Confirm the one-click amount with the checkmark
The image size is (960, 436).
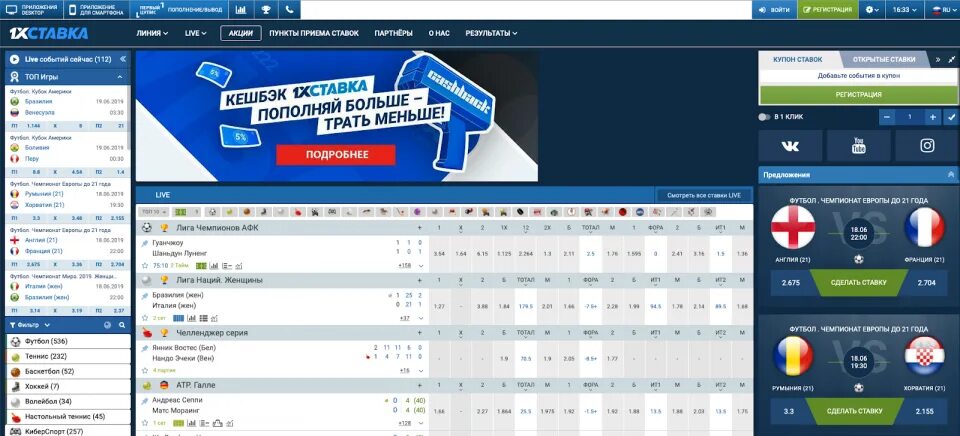coord(951,117)
